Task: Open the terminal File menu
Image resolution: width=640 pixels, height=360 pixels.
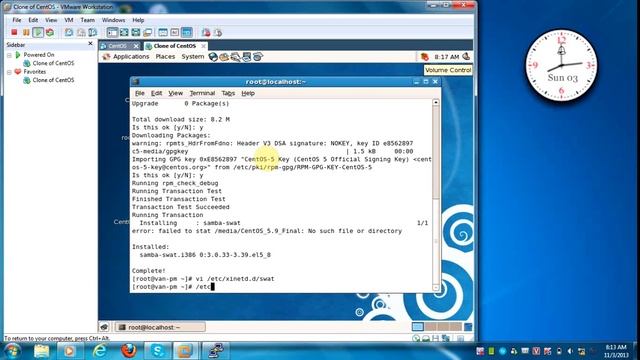Action: coord(140,93)
